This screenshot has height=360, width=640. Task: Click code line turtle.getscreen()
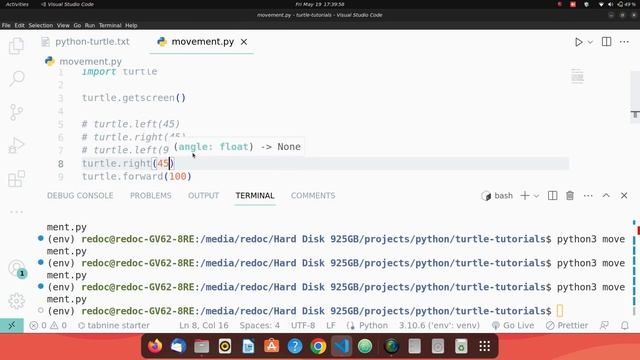134,98
